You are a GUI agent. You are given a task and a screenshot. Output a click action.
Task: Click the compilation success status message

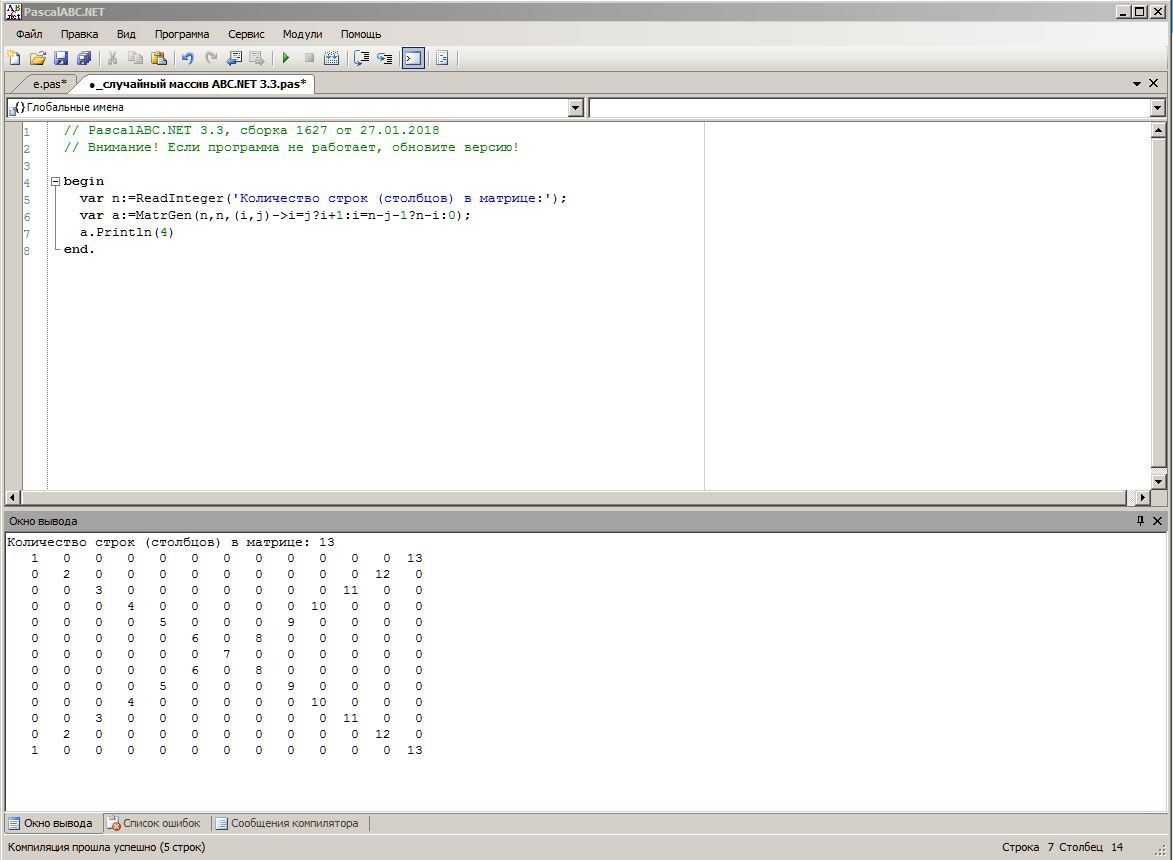106,847
